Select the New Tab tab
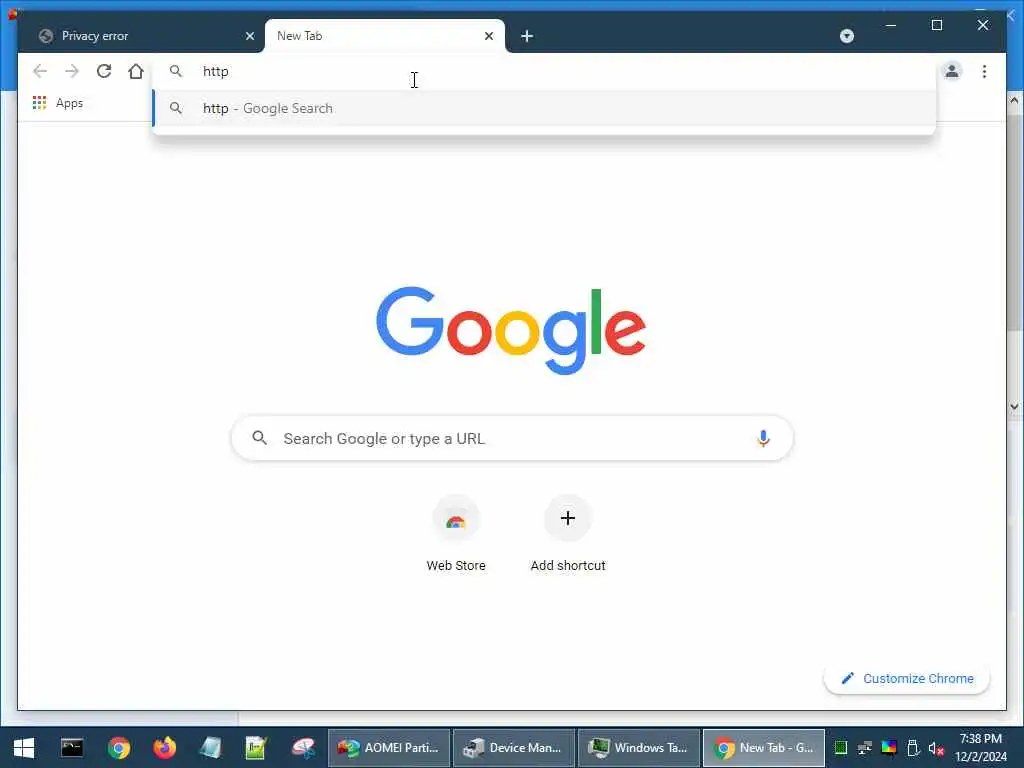This screenshot has height=768, width=1024. (x=384, y=36)
